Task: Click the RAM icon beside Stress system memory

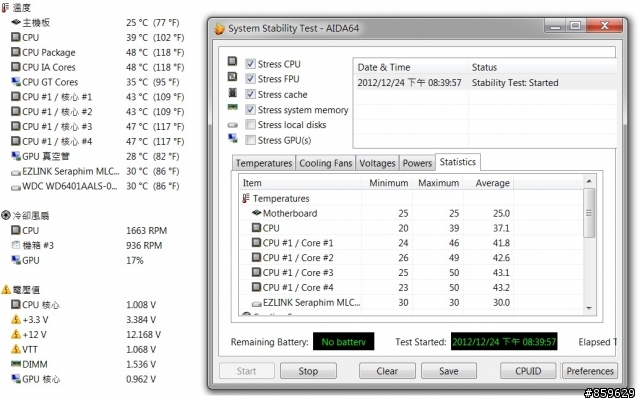Action: coord(232,107)
